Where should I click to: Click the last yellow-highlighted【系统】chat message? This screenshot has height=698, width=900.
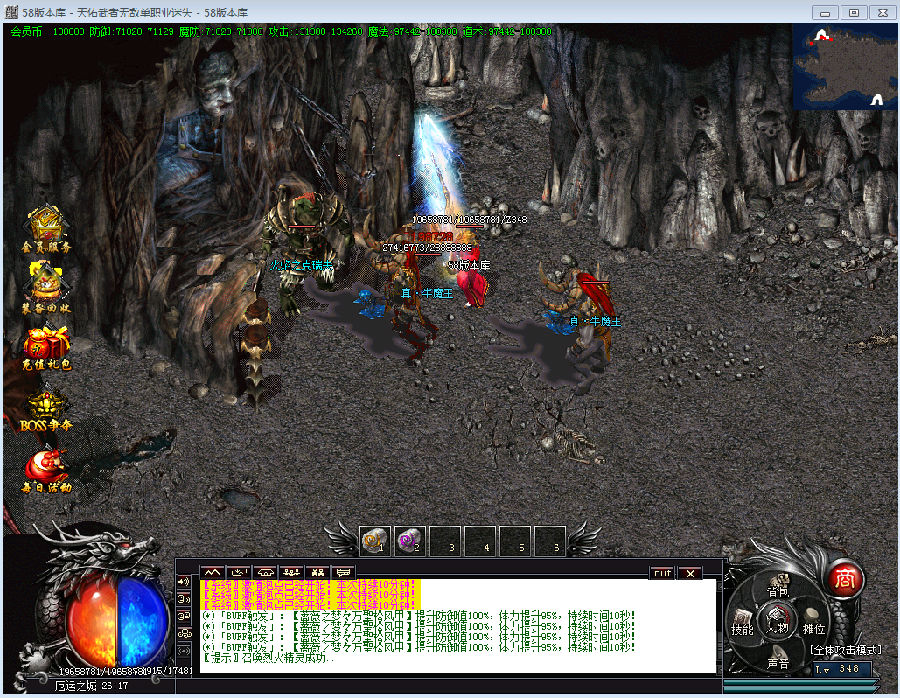click(x=310, y=605)
